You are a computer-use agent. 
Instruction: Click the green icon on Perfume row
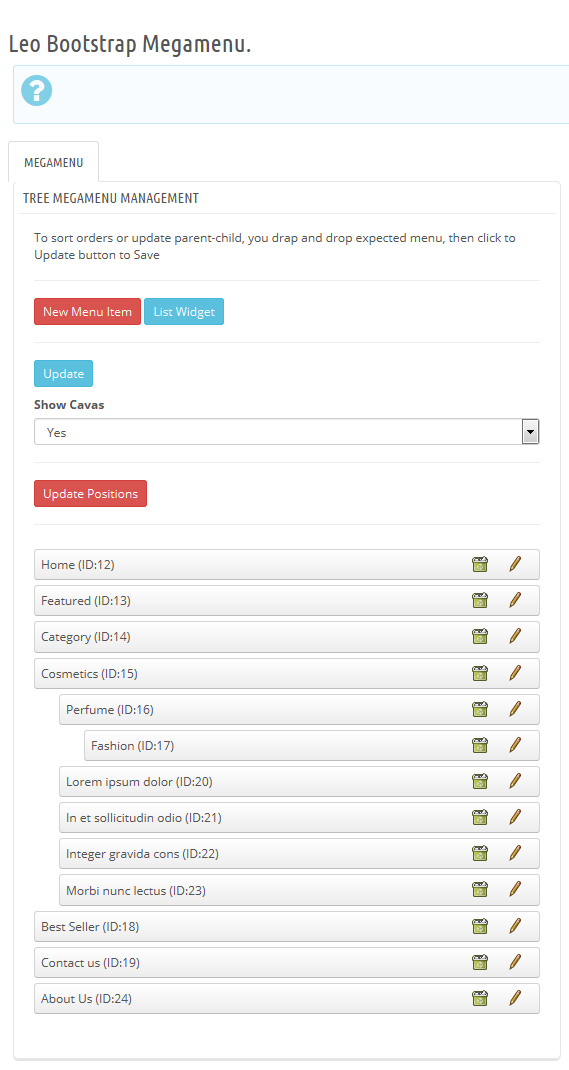coord(480,710)
